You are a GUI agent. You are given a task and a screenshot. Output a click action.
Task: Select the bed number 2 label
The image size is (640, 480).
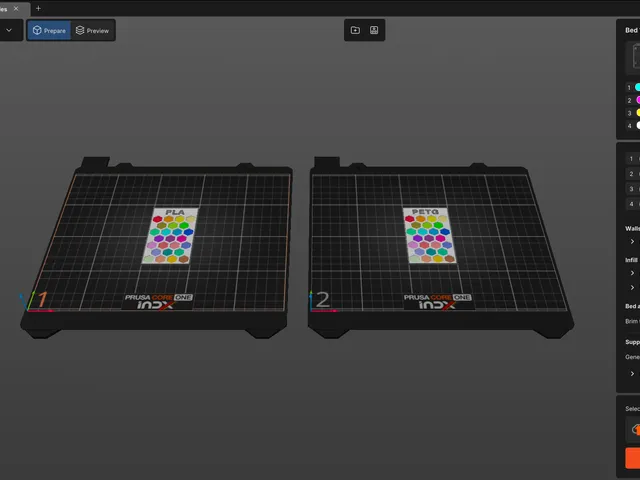coord(322,300)
